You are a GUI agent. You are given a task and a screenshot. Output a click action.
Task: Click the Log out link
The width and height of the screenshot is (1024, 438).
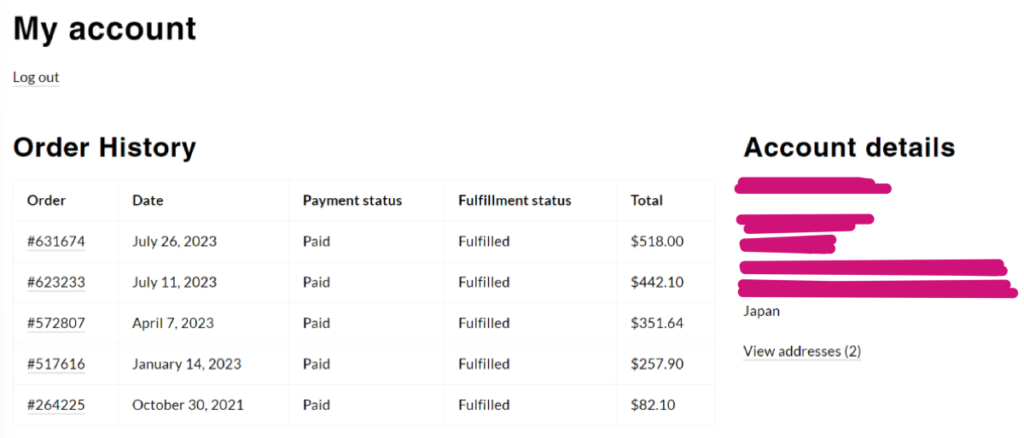[x=36, y=77]
